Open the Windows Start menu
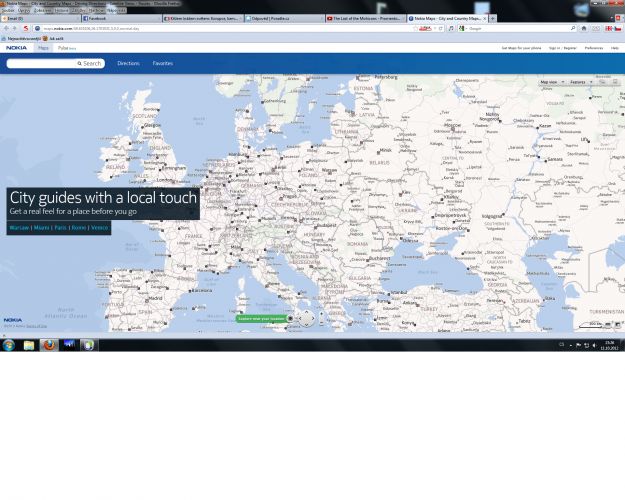Viewport: 625px width, 500px height. (x=8, y=345)
